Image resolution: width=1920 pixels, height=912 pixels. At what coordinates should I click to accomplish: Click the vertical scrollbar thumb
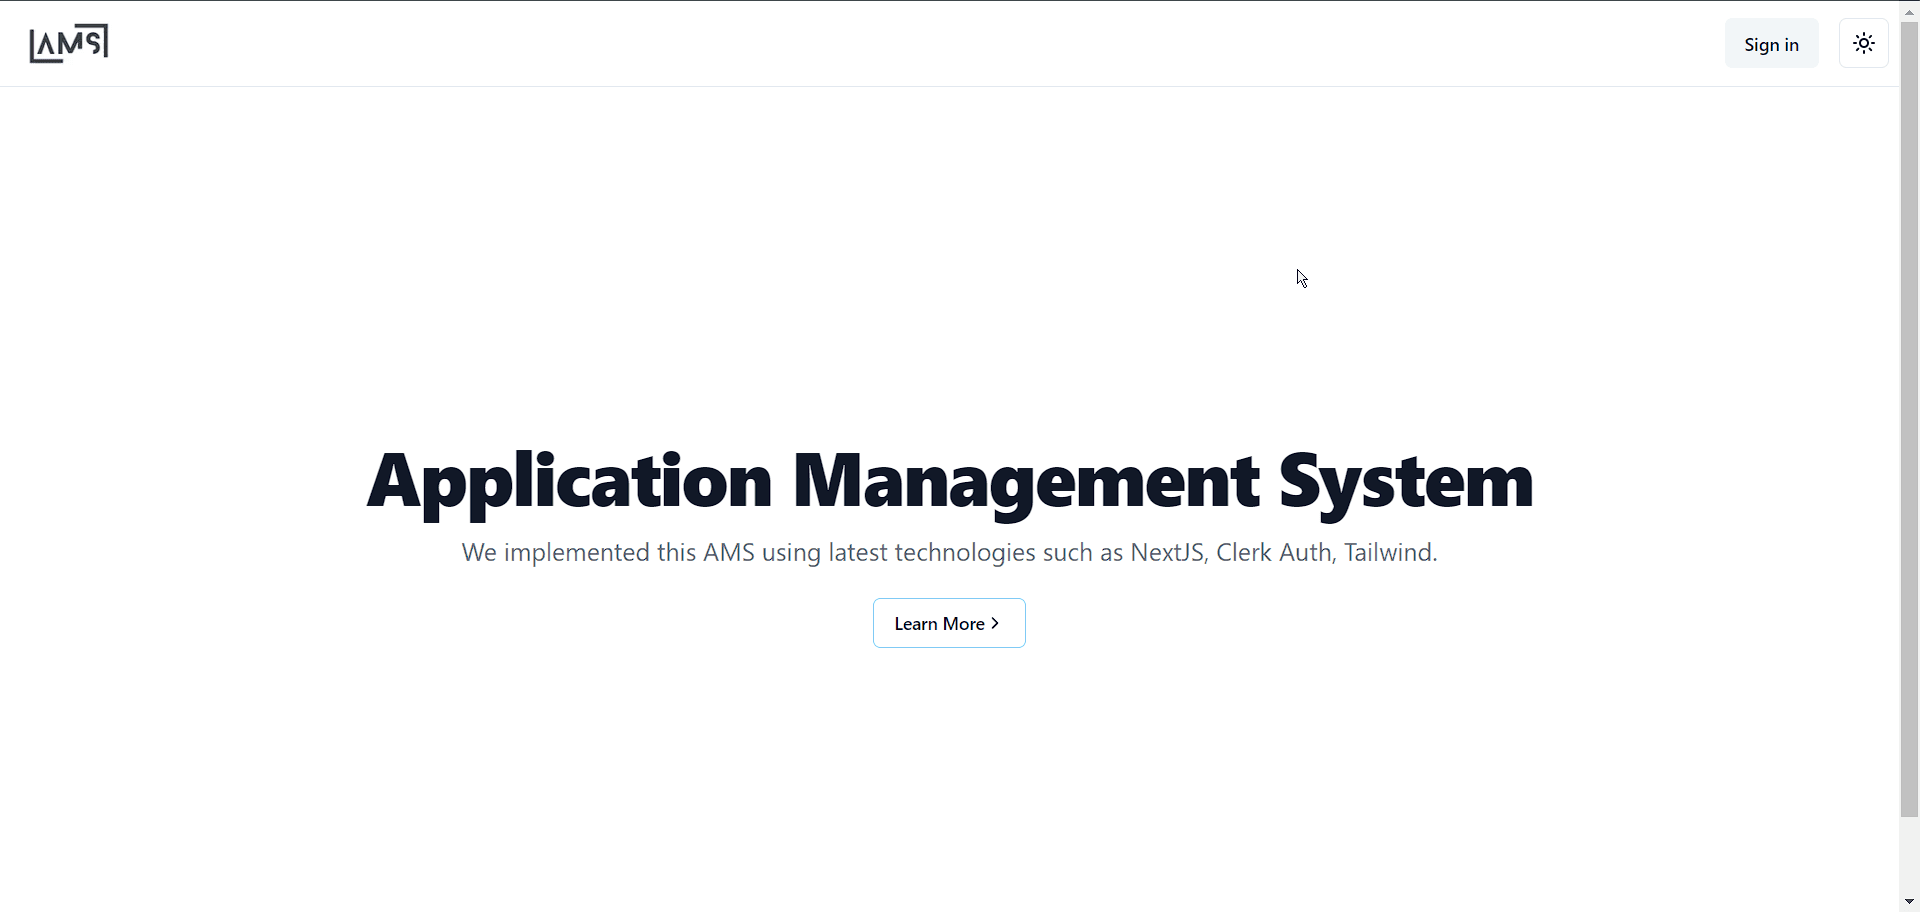tap(1909, 419)
